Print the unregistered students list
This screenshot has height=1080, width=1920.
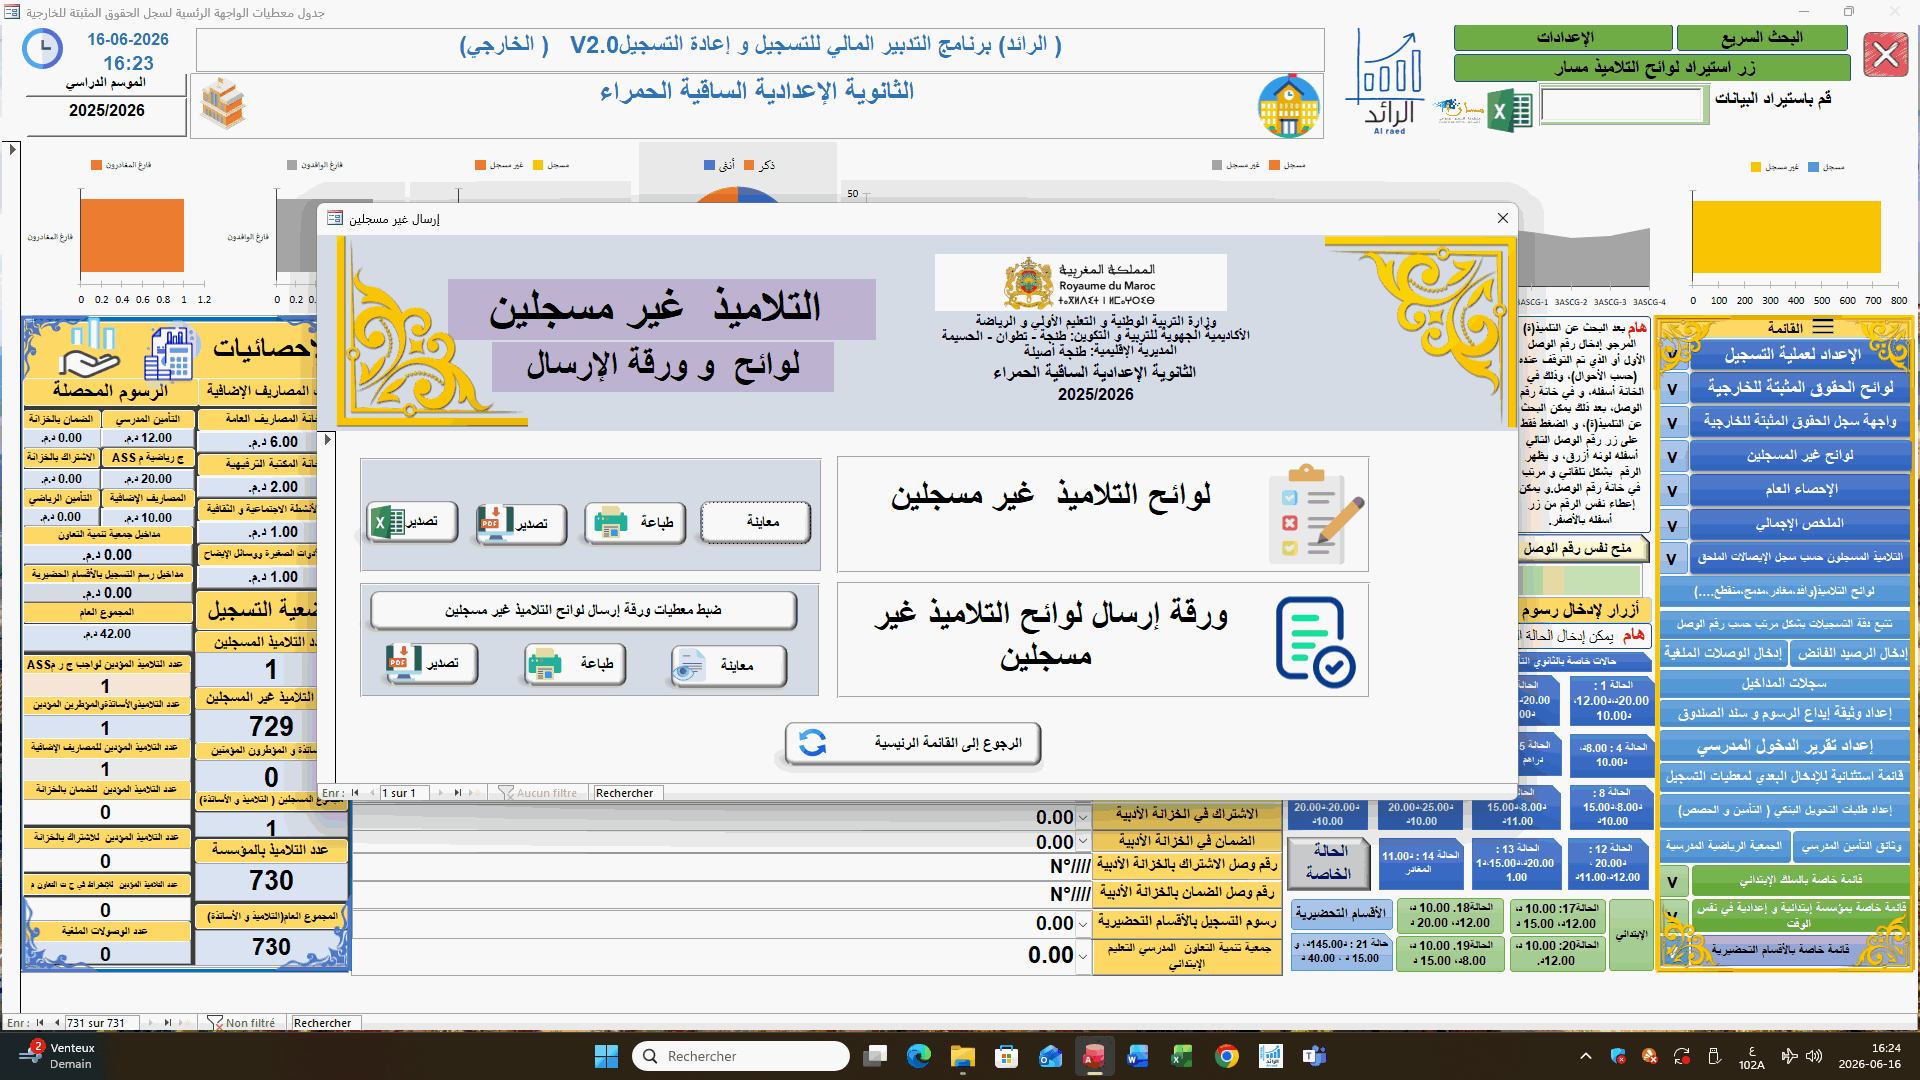[635, 523]
